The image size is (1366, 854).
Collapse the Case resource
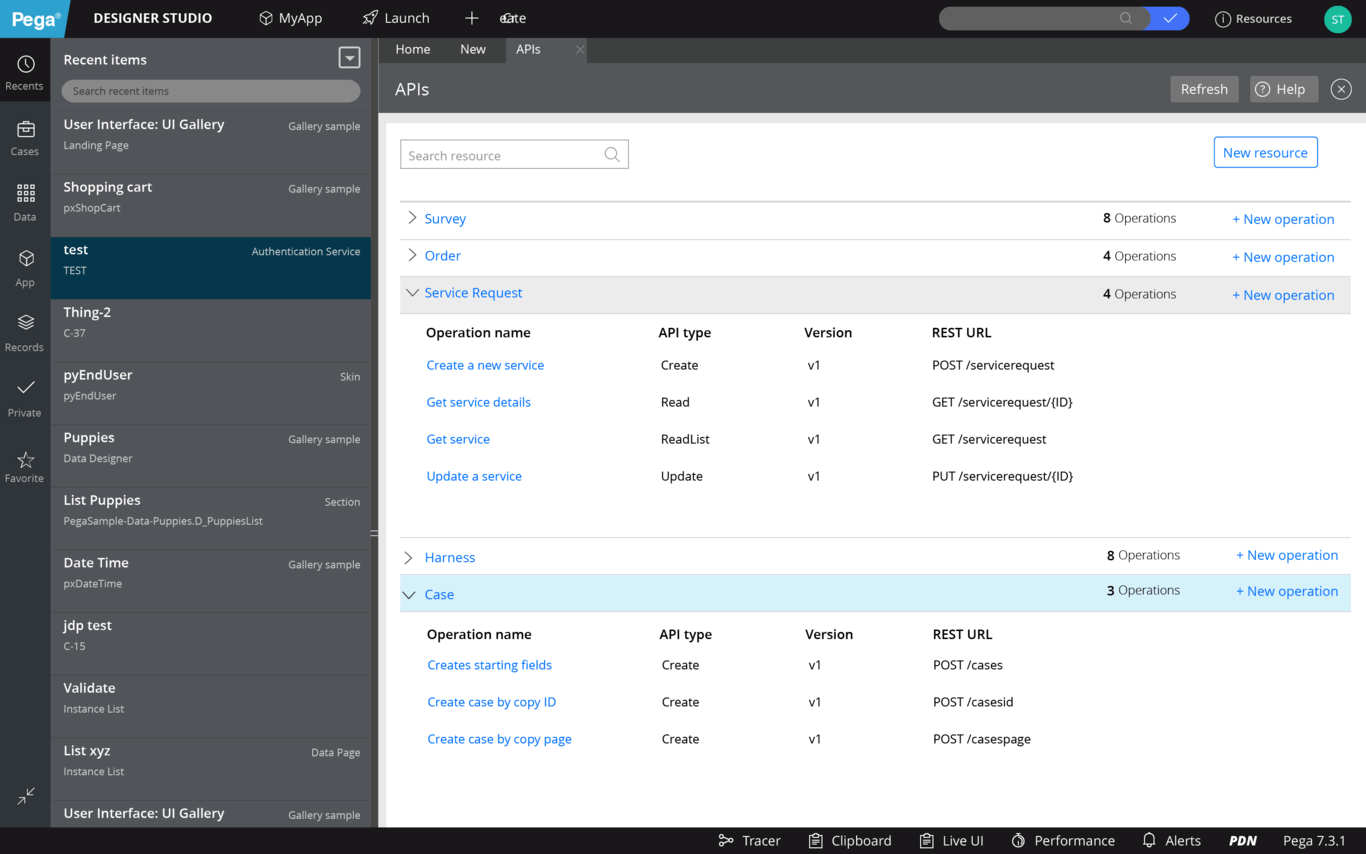pyautogui.click(x=408, y=594)
